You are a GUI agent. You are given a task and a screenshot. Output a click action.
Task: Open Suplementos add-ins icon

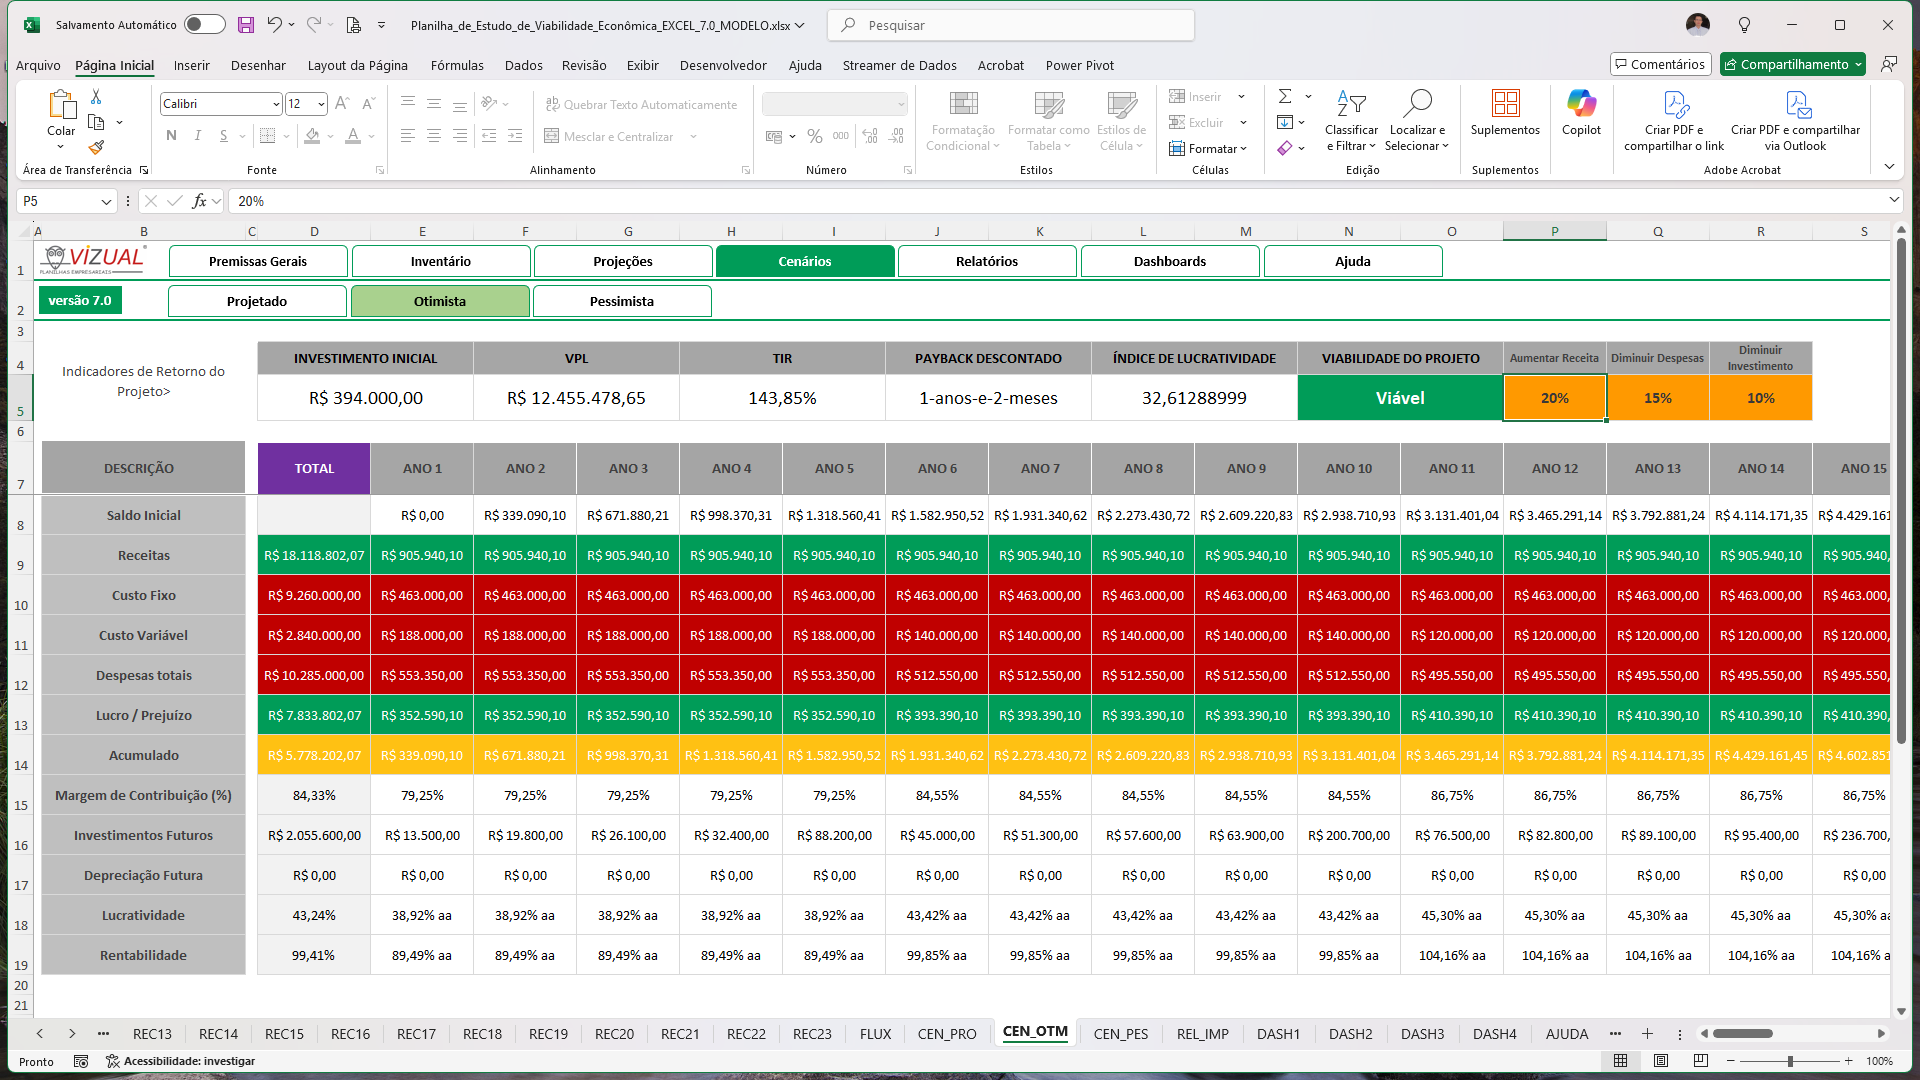(x=1505, y=104)
